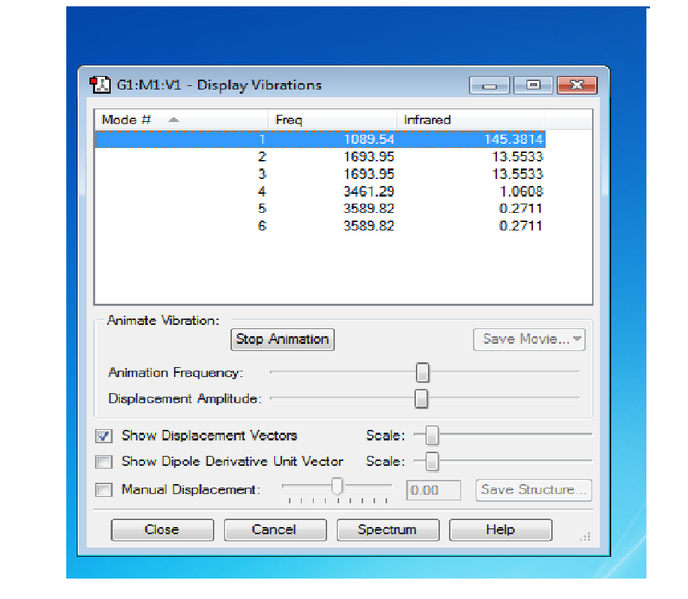Click the Manual Displacement slider handle
The height and width of the screenshot is (599, 688).
(337, 486)
